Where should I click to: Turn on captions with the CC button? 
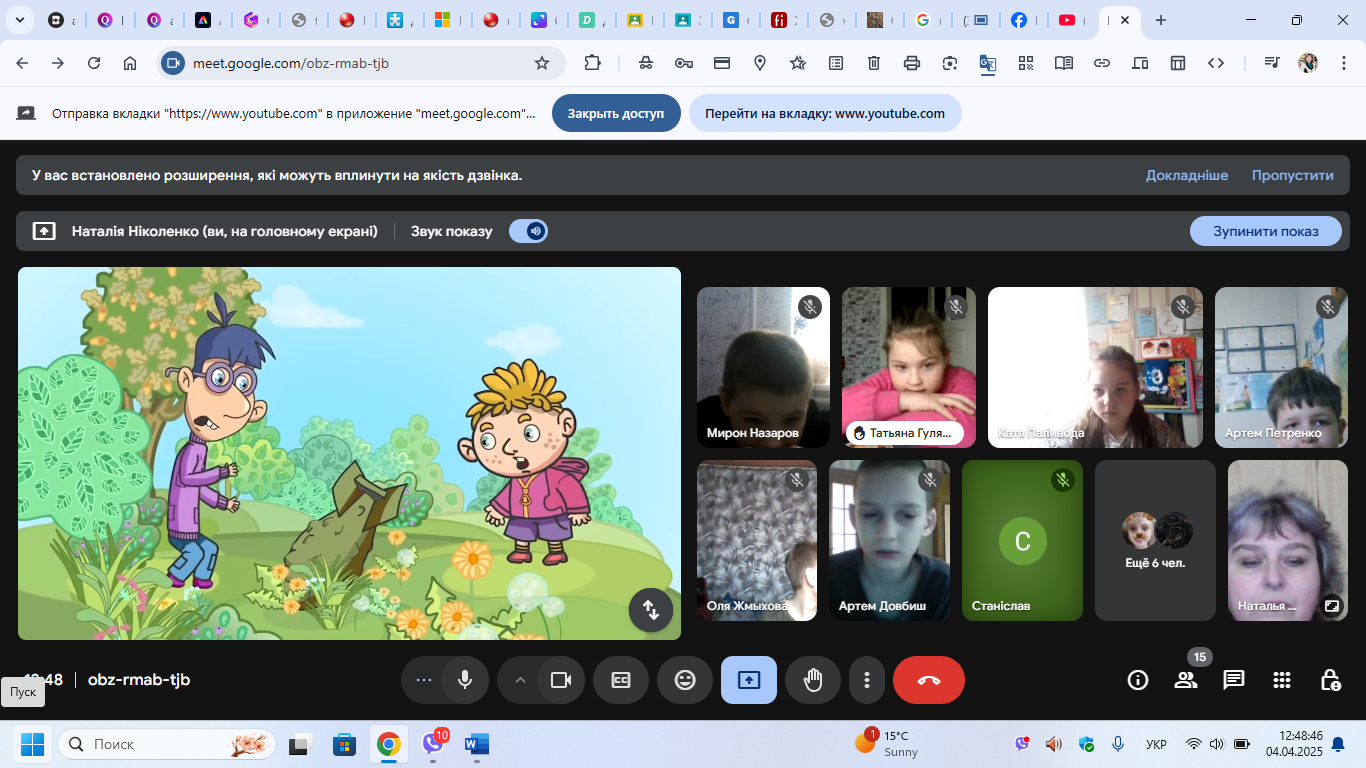tap(621, 680)
